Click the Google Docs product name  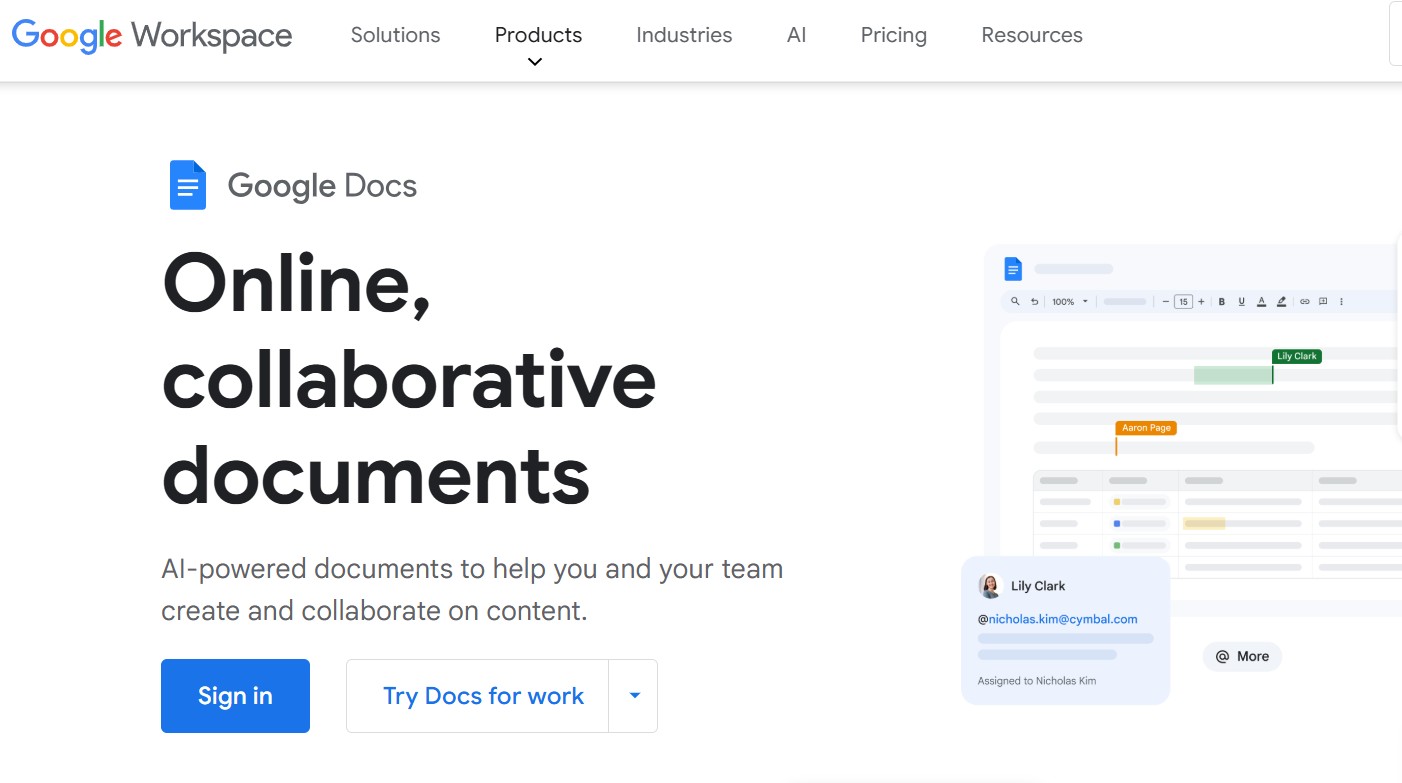point(322,186)
